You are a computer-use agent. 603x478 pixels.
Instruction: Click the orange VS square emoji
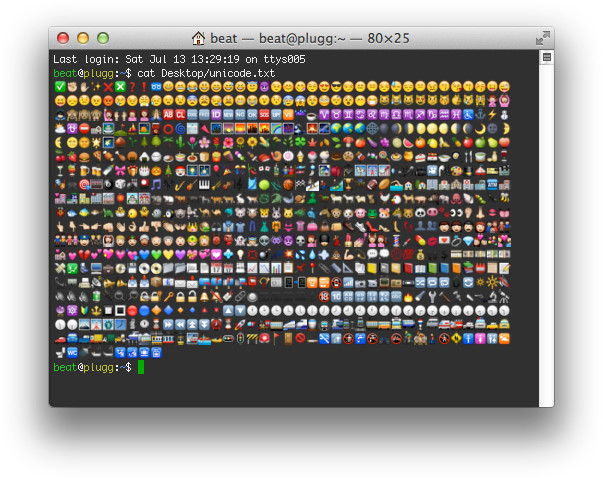288,115
